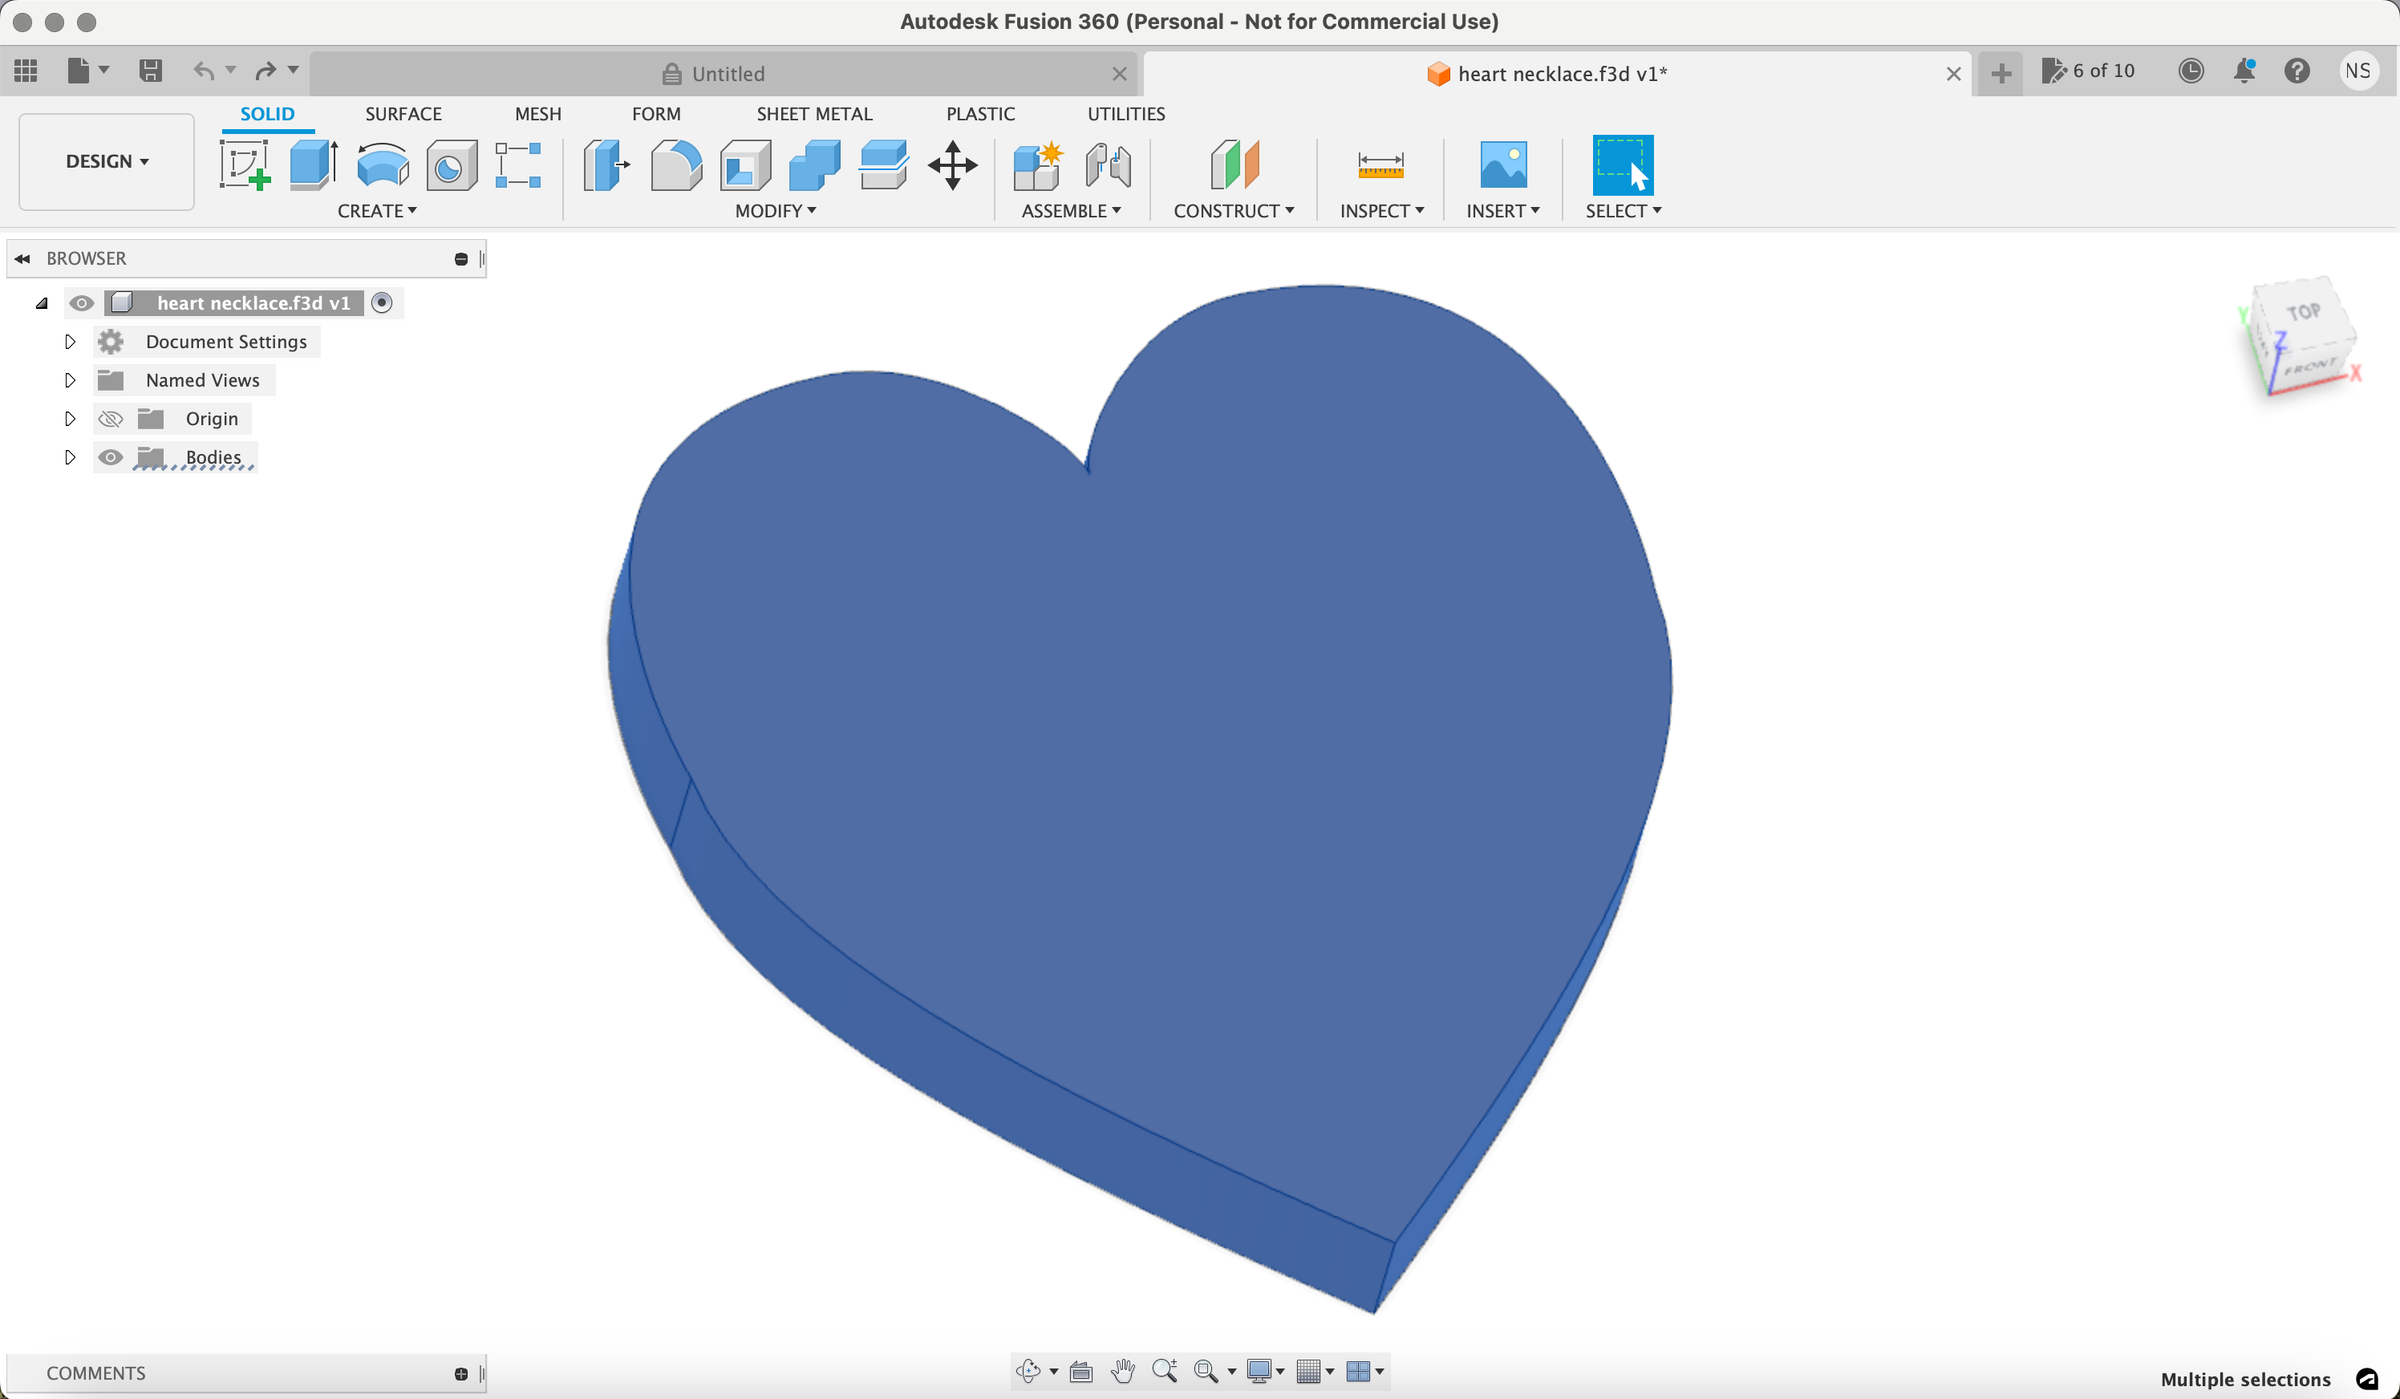Select the Revolve tool
Viewport: 2400px width, 1399px height.
(x=381, y=165)
